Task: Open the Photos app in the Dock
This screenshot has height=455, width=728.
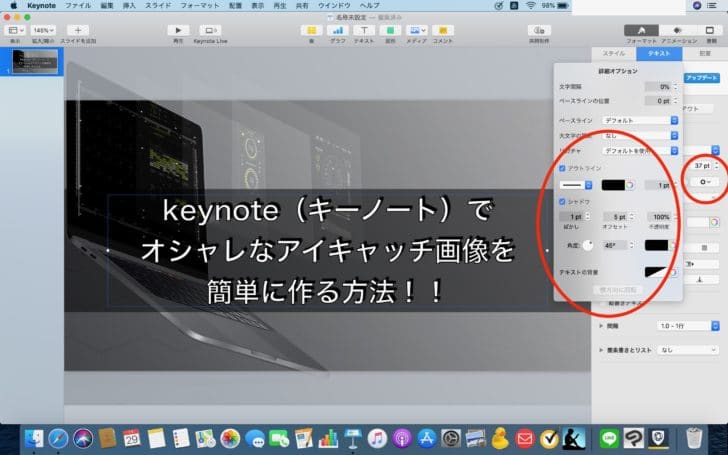Action: (x=230, y=438)
